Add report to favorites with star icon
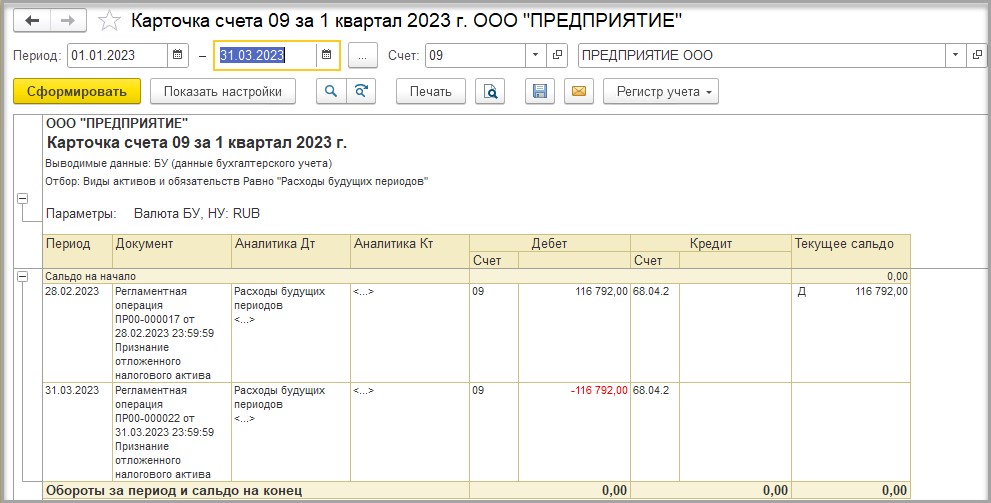The width and height of the screenshot is (991, 503). [x=112, y=21]
